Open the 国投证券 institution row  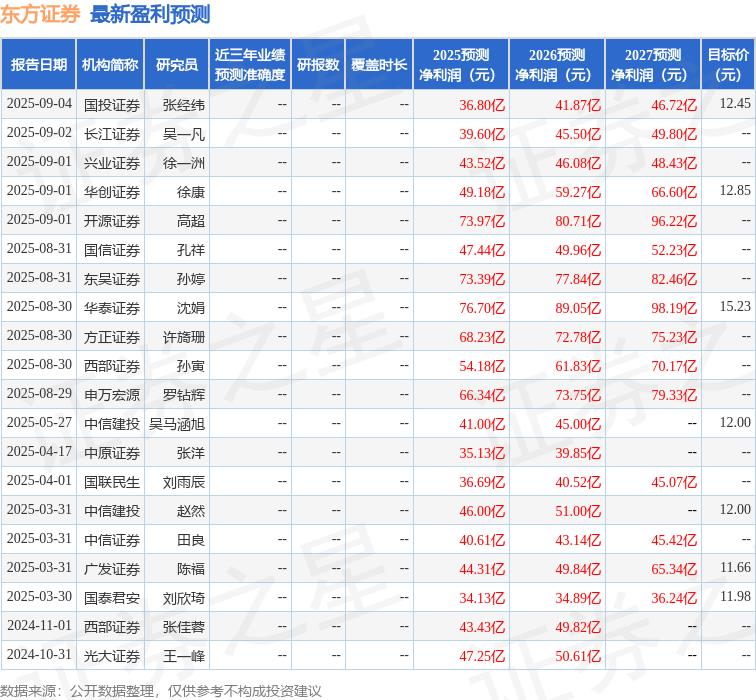[x=111, y=104]
